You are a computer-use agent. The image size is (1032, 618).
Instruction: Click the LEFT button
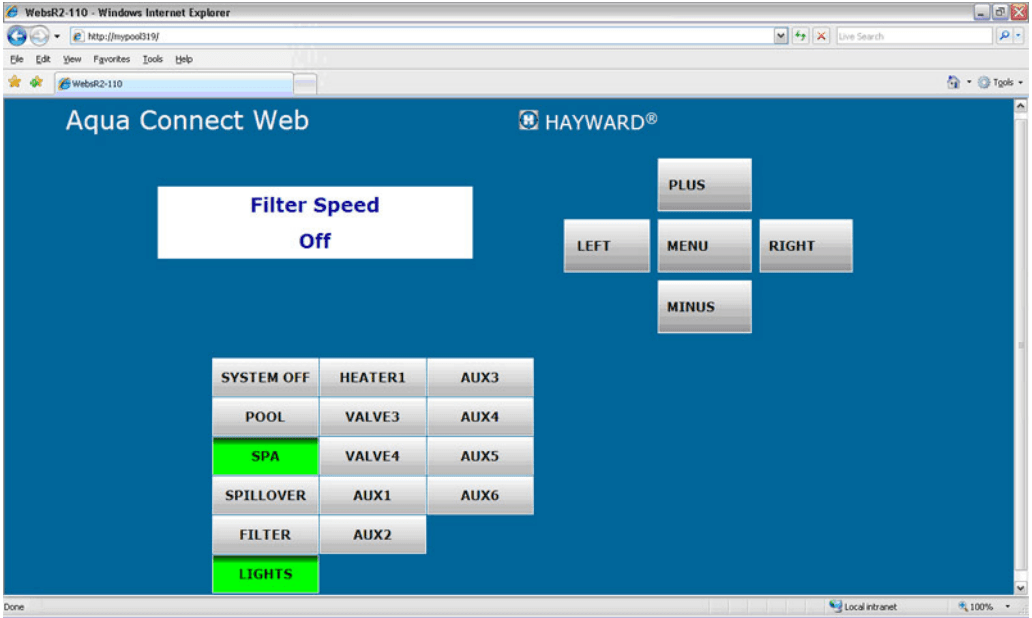pyautogui.click(x=607, y=245)
